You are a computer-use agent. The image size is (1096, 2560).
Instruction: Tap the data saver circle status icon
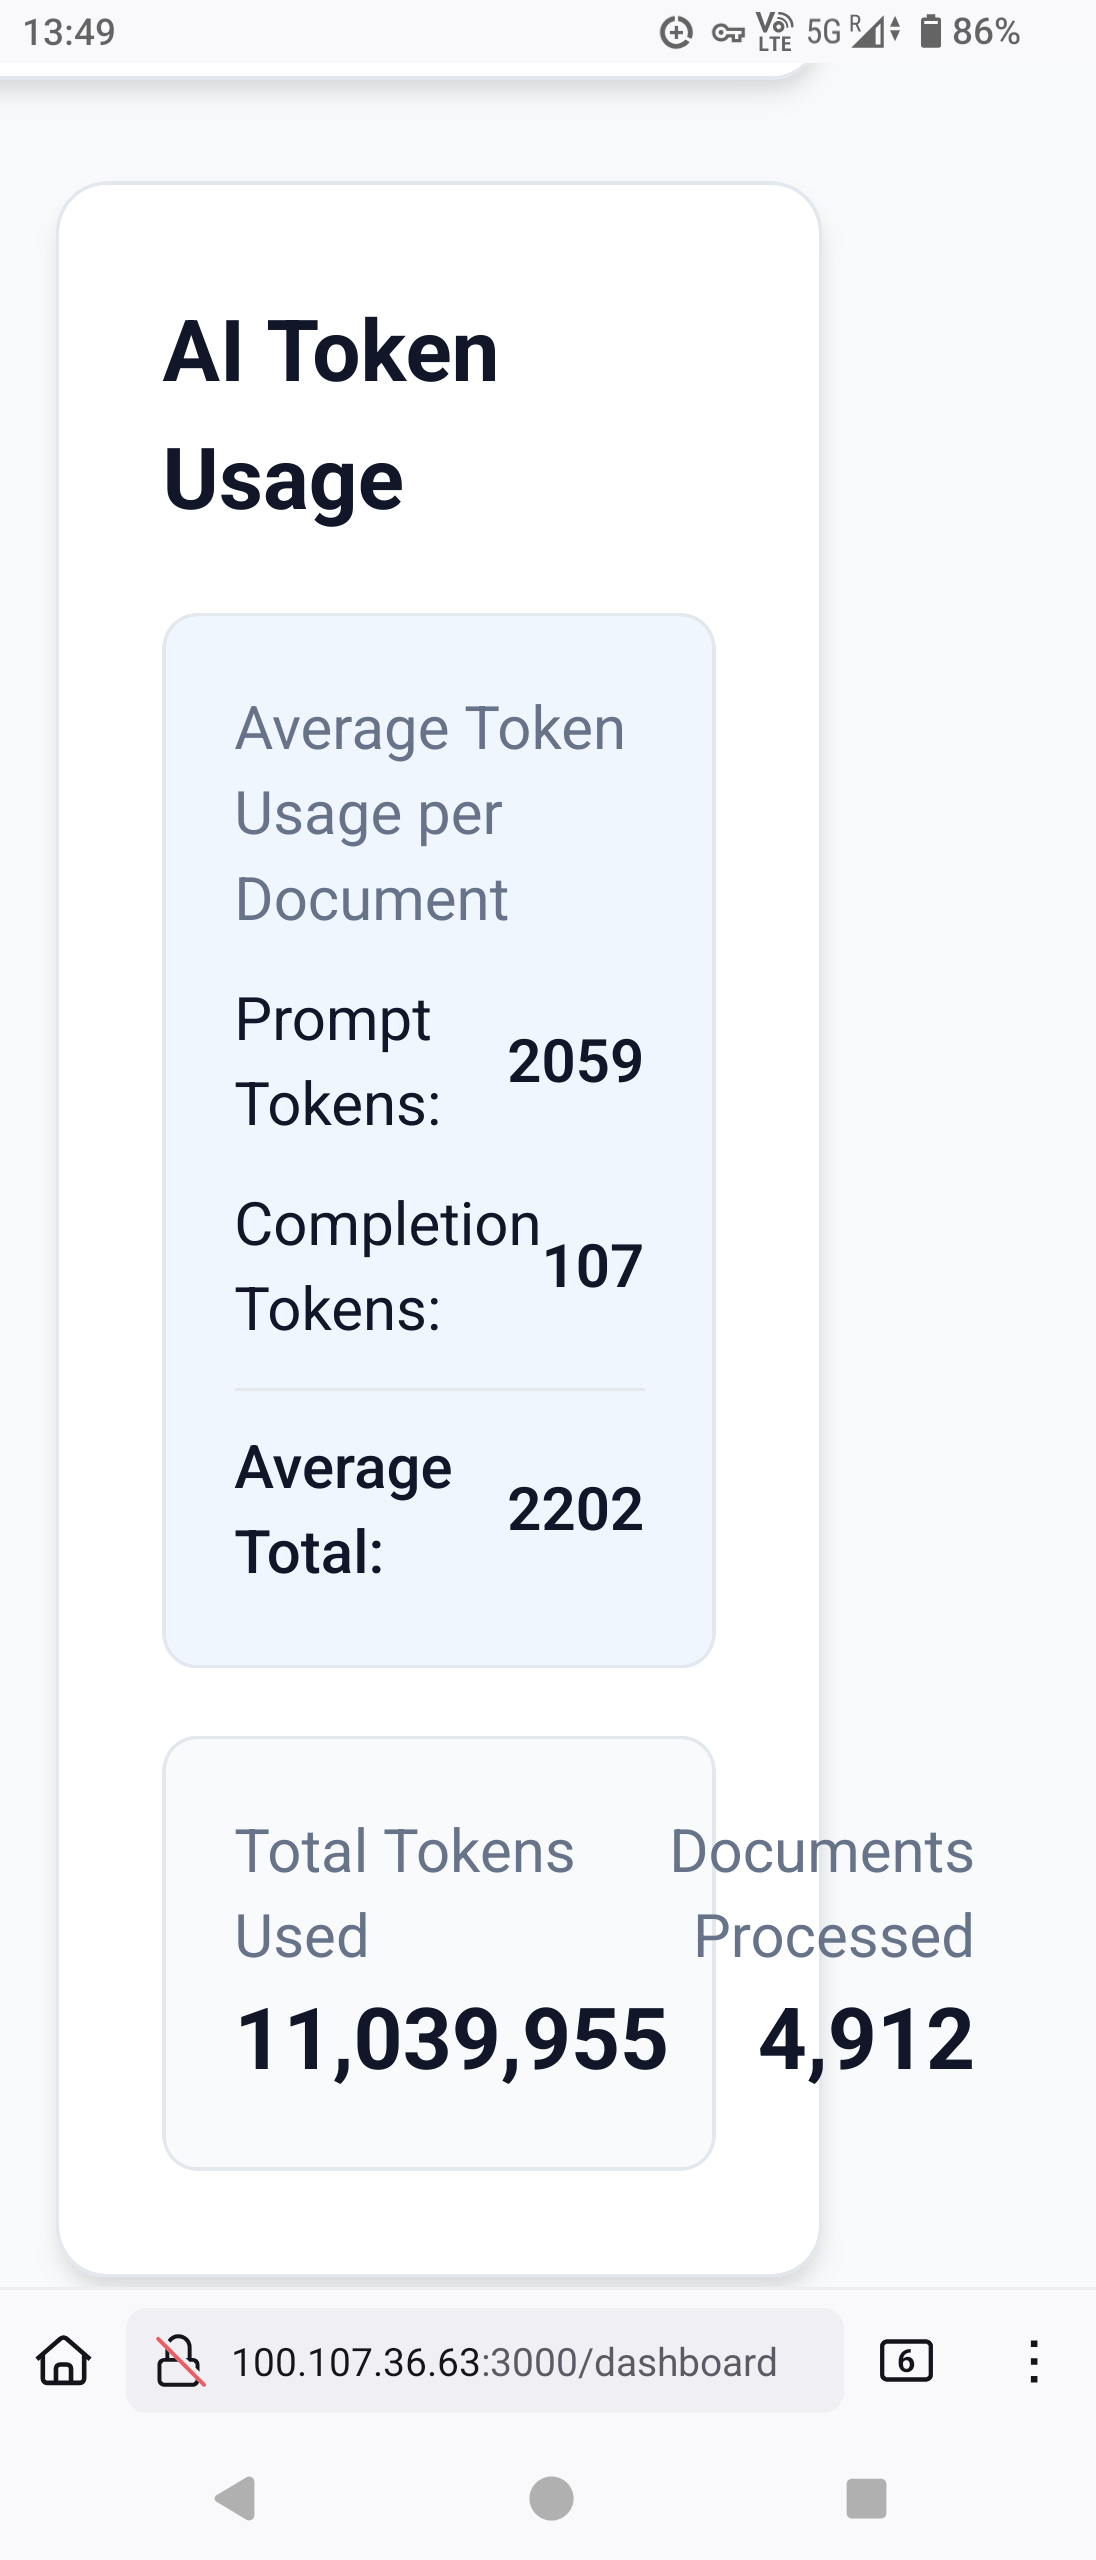[x=676, y=33]
